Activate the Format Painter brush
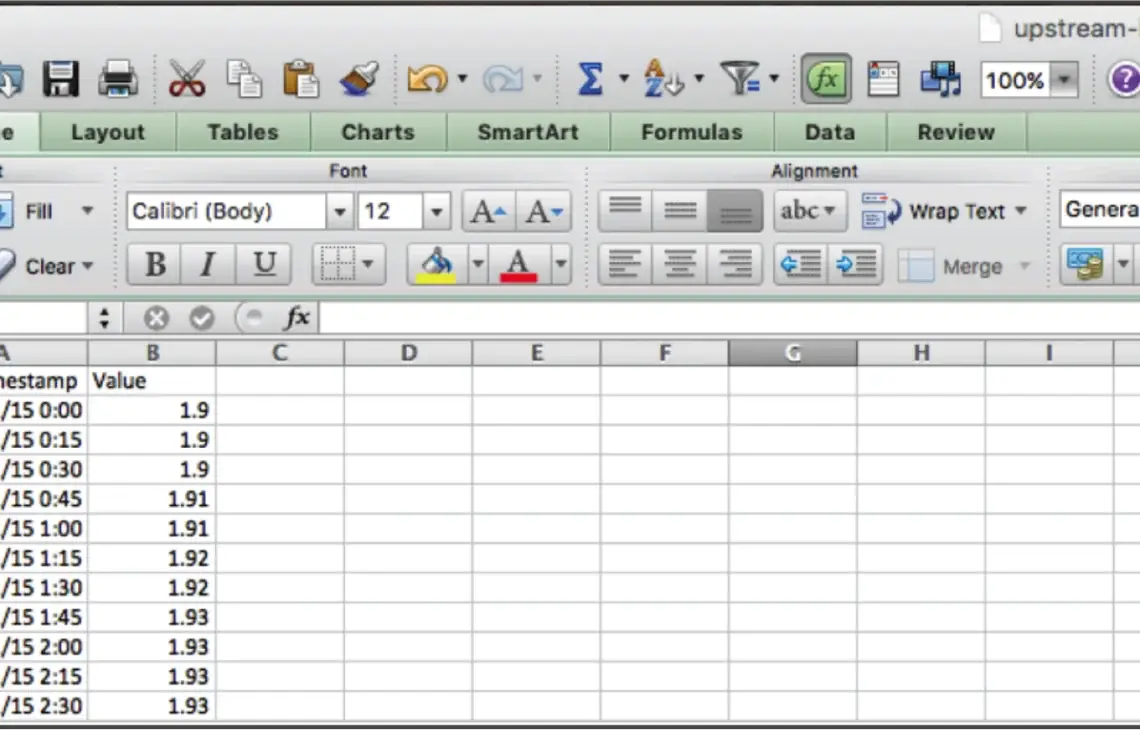This screenshot has height=730, width=1140. [x=359, y=79]
